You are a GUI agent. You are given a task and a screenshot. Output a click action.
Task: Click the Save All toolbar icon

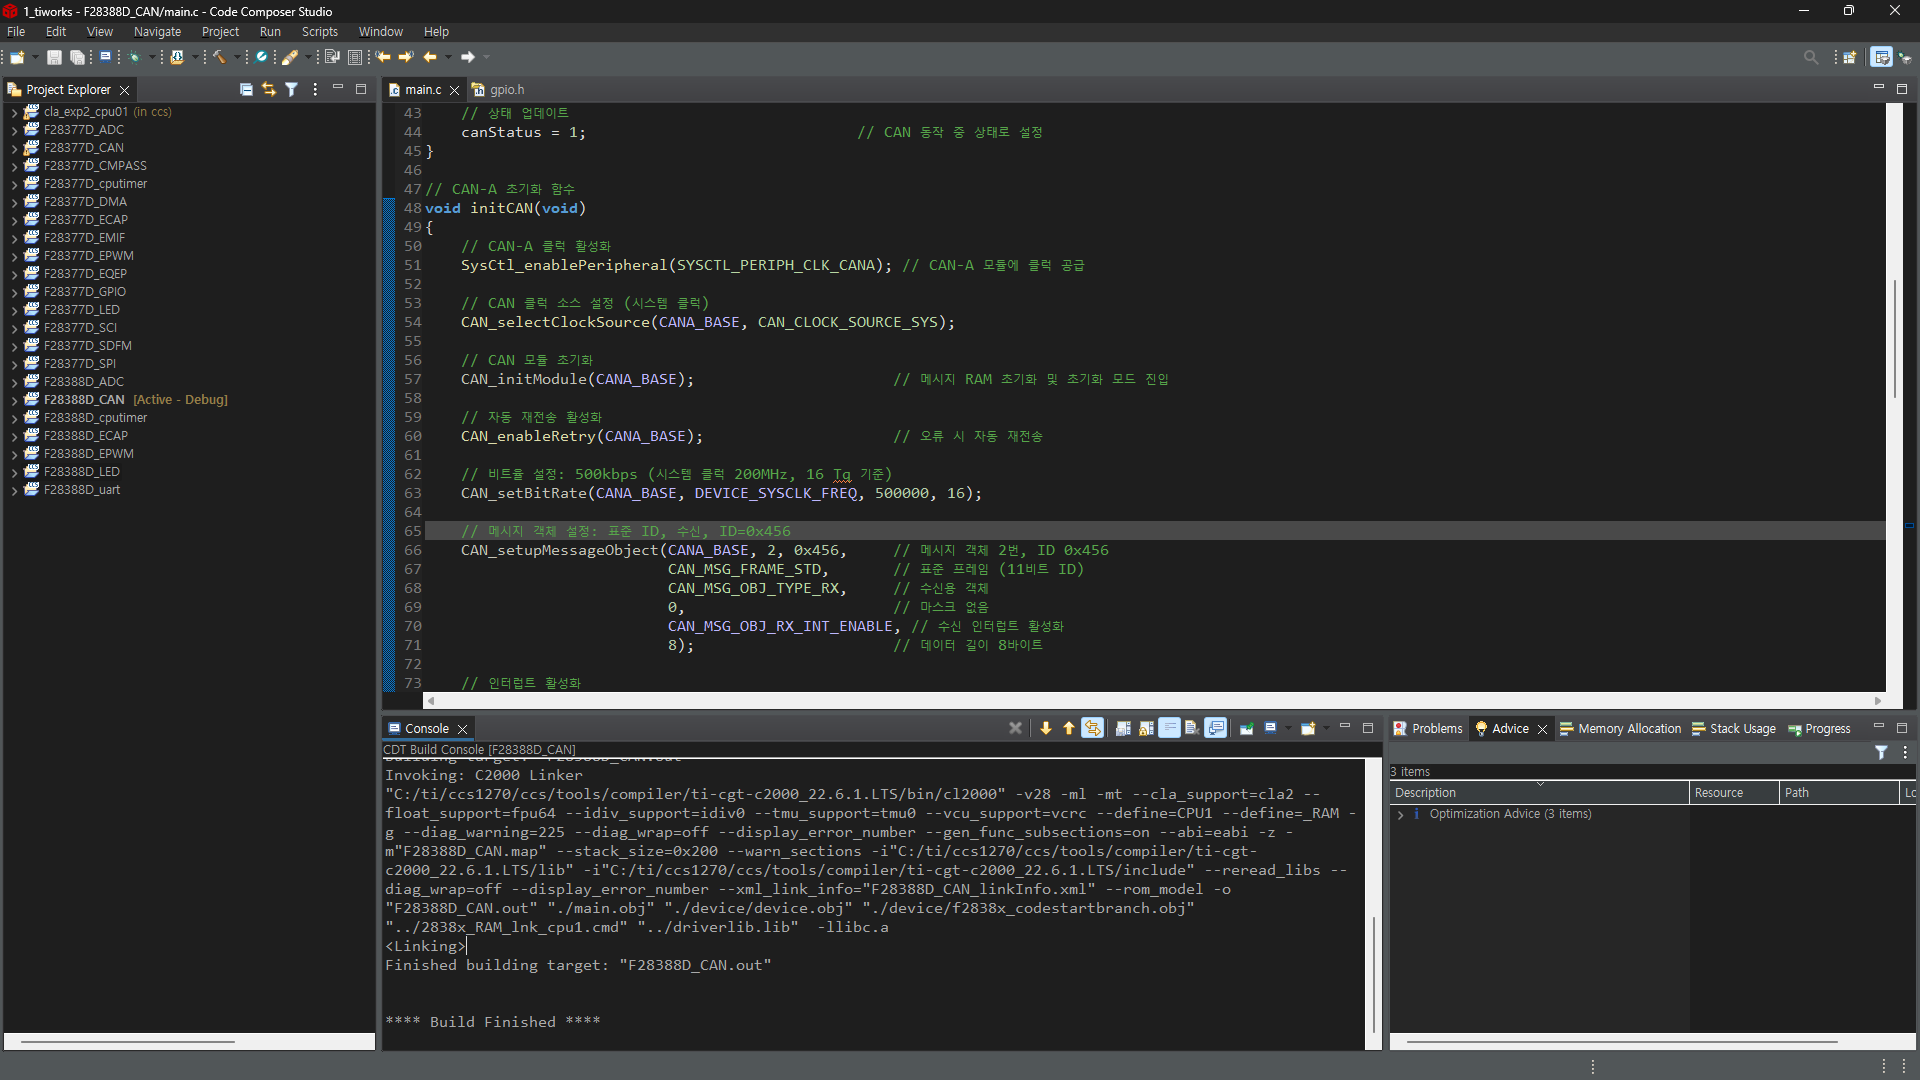tap(77, 57)
